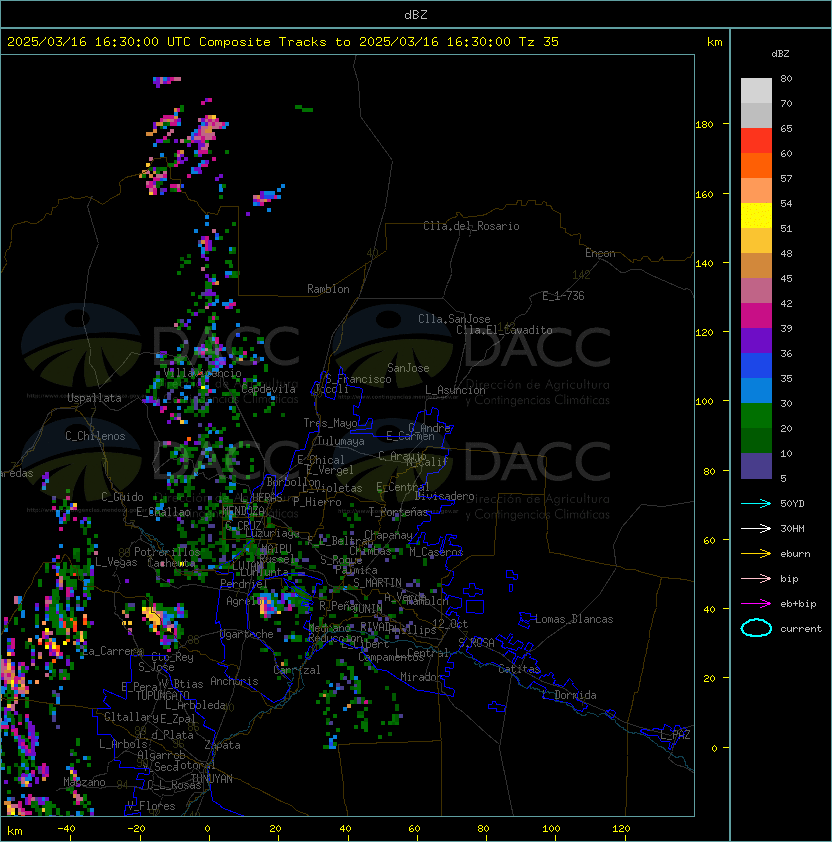This screenshot has width=832, height=842.
Task: Click the Tulumaya map label
Action: pyautogui.click(x=341, y=441)
